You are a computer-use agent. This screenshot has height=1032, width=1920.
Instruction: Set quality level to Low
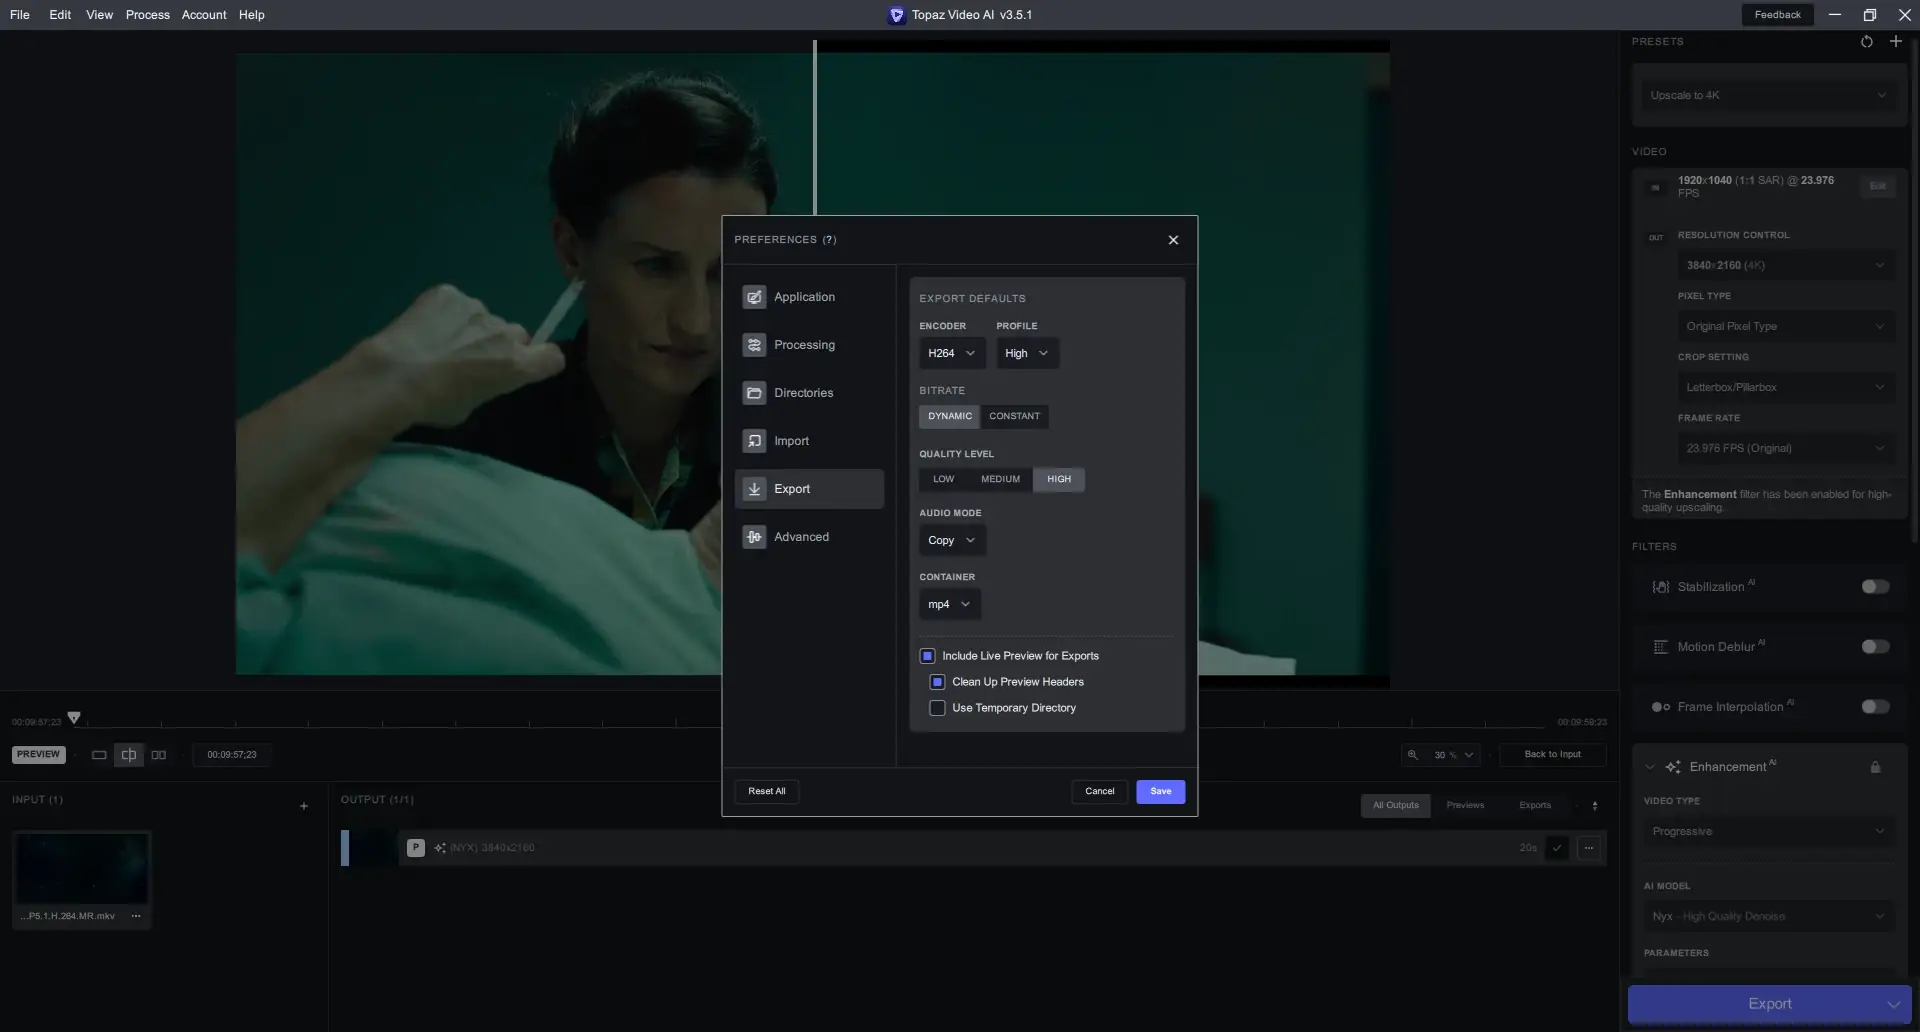click(x=943, y=479)
